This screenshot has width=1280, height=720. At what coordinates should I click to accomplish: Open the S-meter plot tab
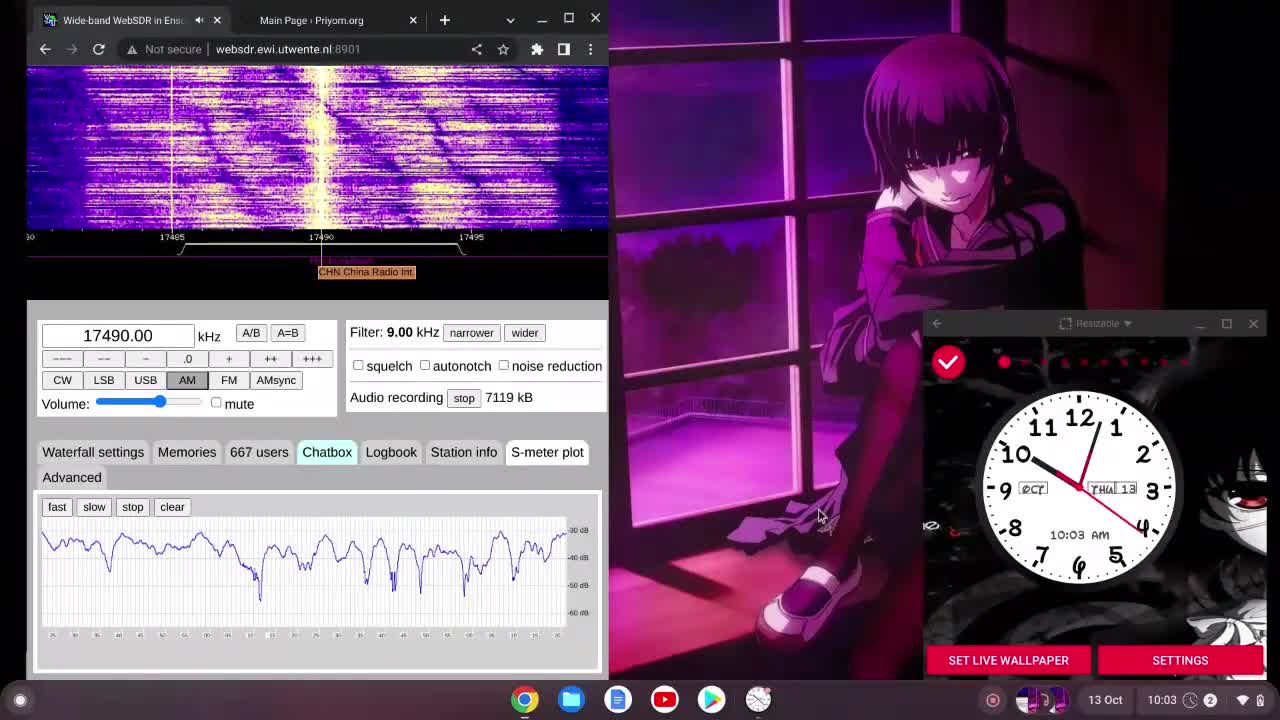pyautogui.click(x=547, y=452)
